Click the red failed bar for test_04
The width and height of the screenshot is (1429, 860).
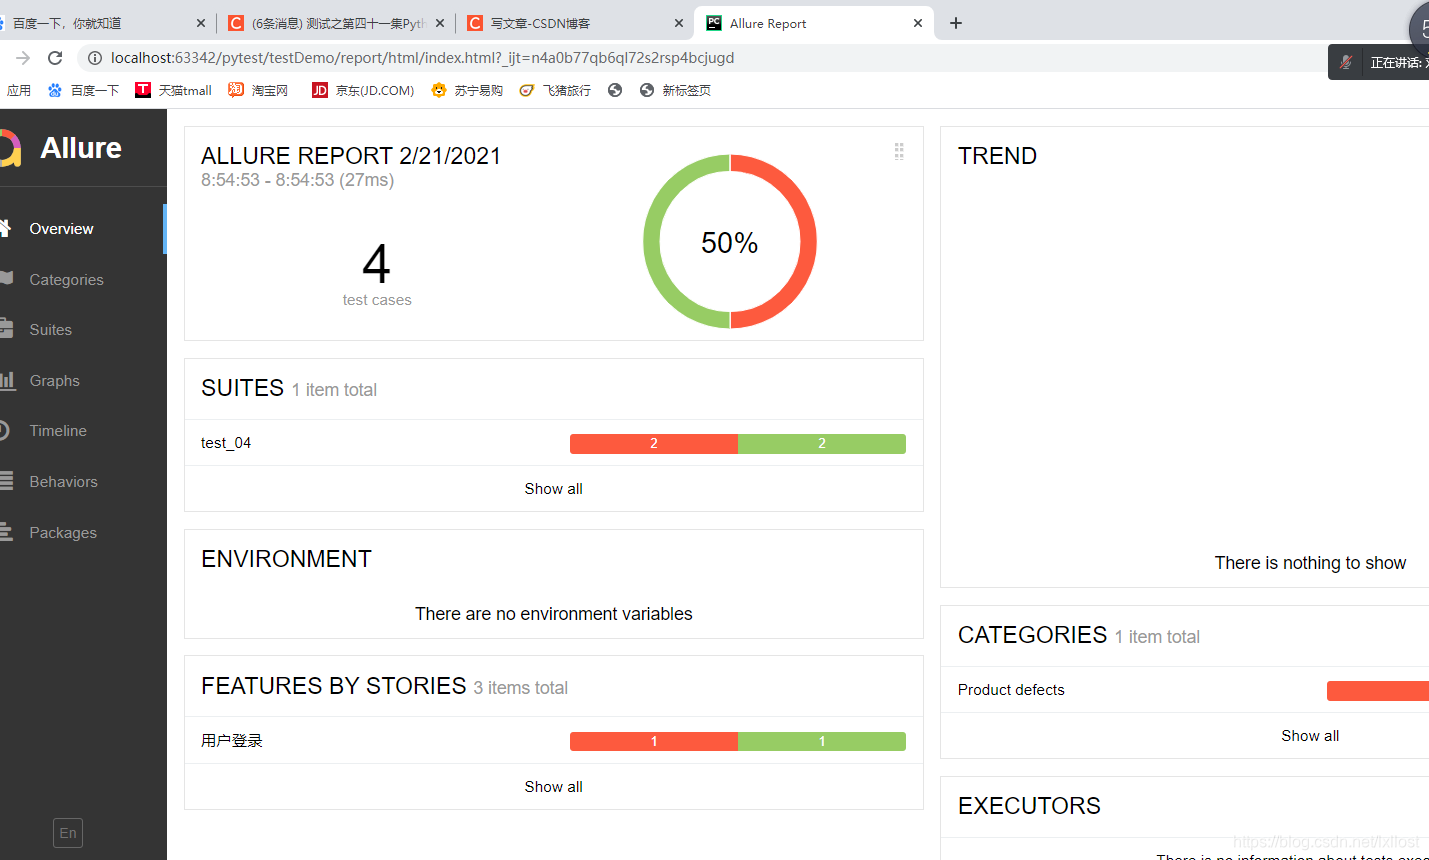click(654, 444)
